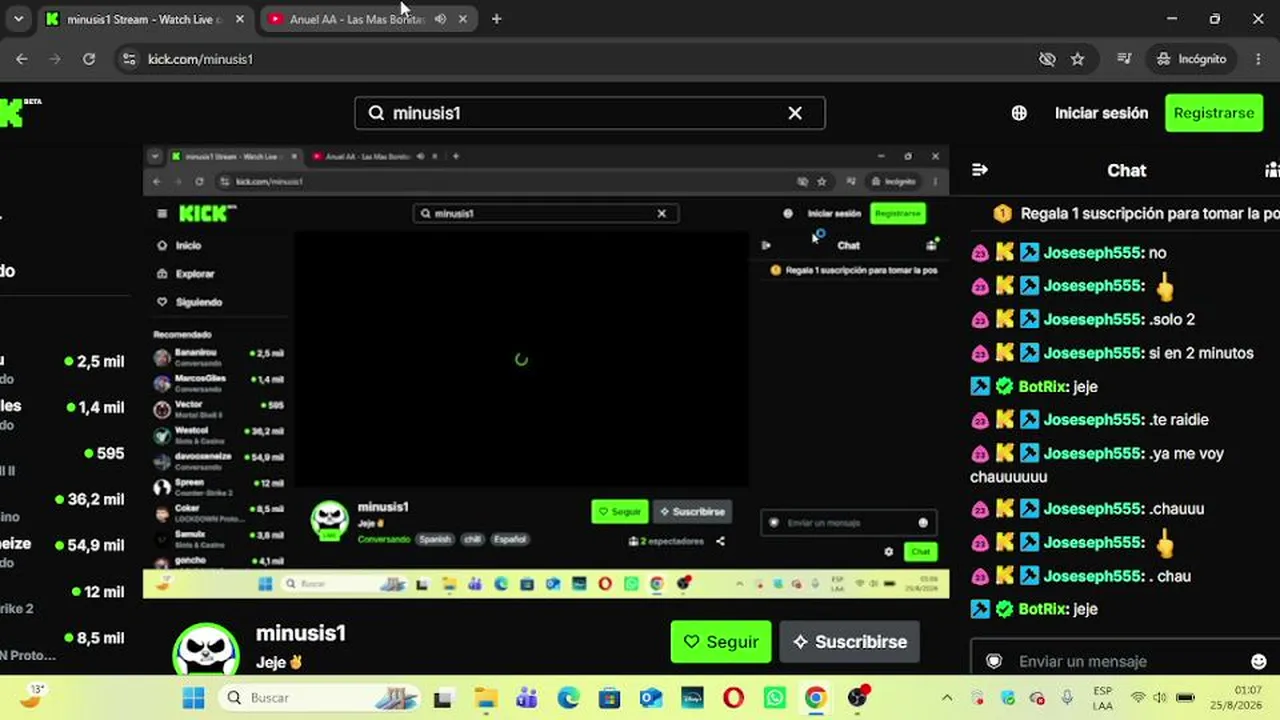
Task: Open the Chrome three-dot menu
Action: 1258,59
